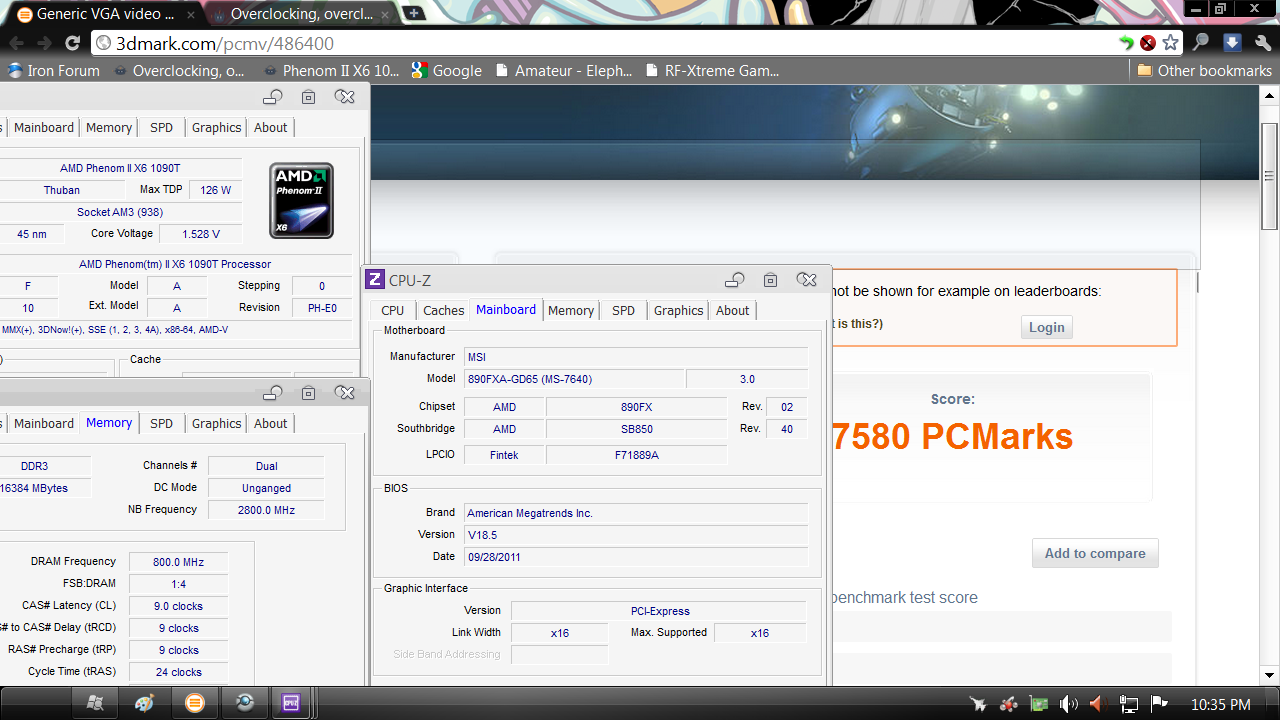Open About tab in front CPU-Z window
Viewport: 1280px width, 720px height.
(732, 311)
